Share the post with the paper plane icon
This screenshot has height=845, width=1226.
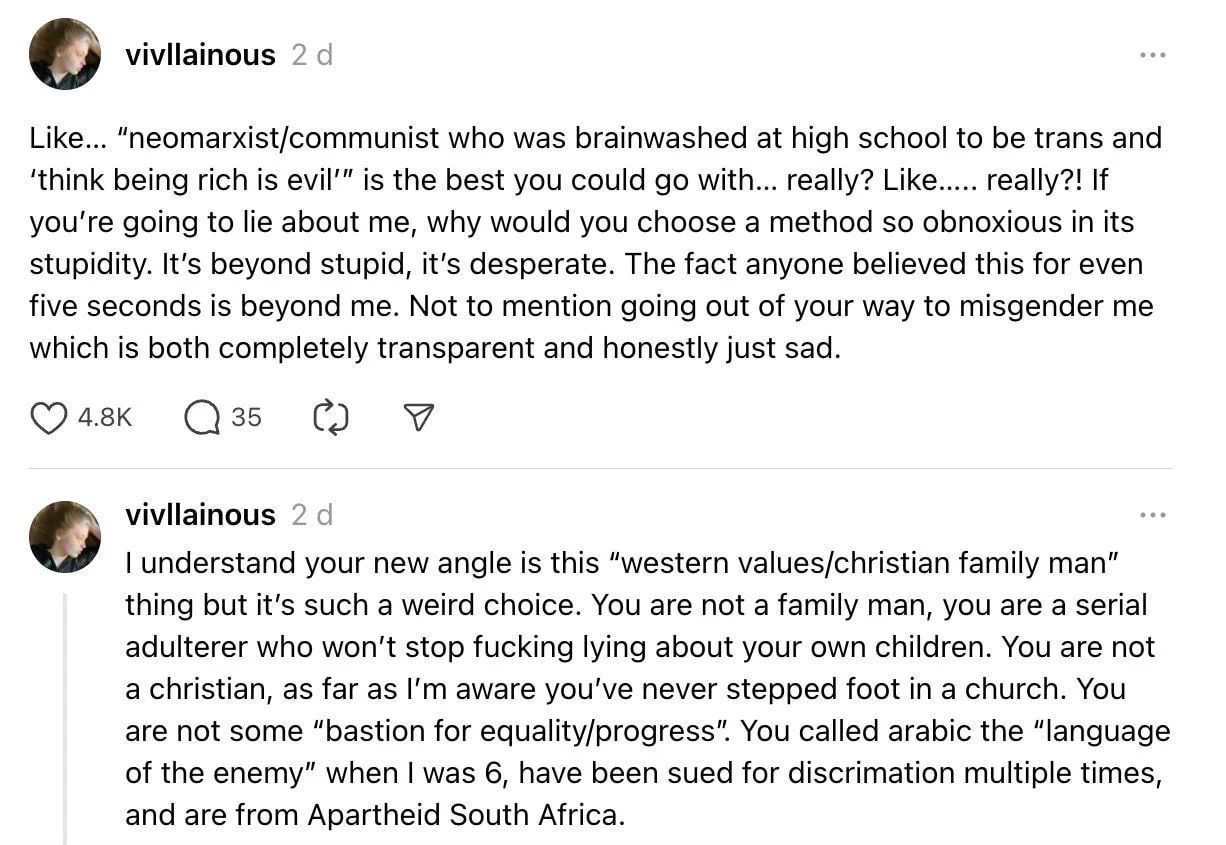419,417
